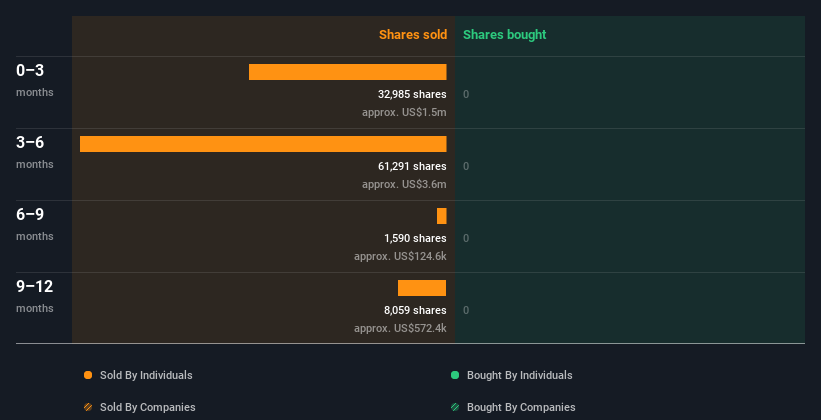Click the striped Bought By Companies legend icon

click(x=455, y=407)
